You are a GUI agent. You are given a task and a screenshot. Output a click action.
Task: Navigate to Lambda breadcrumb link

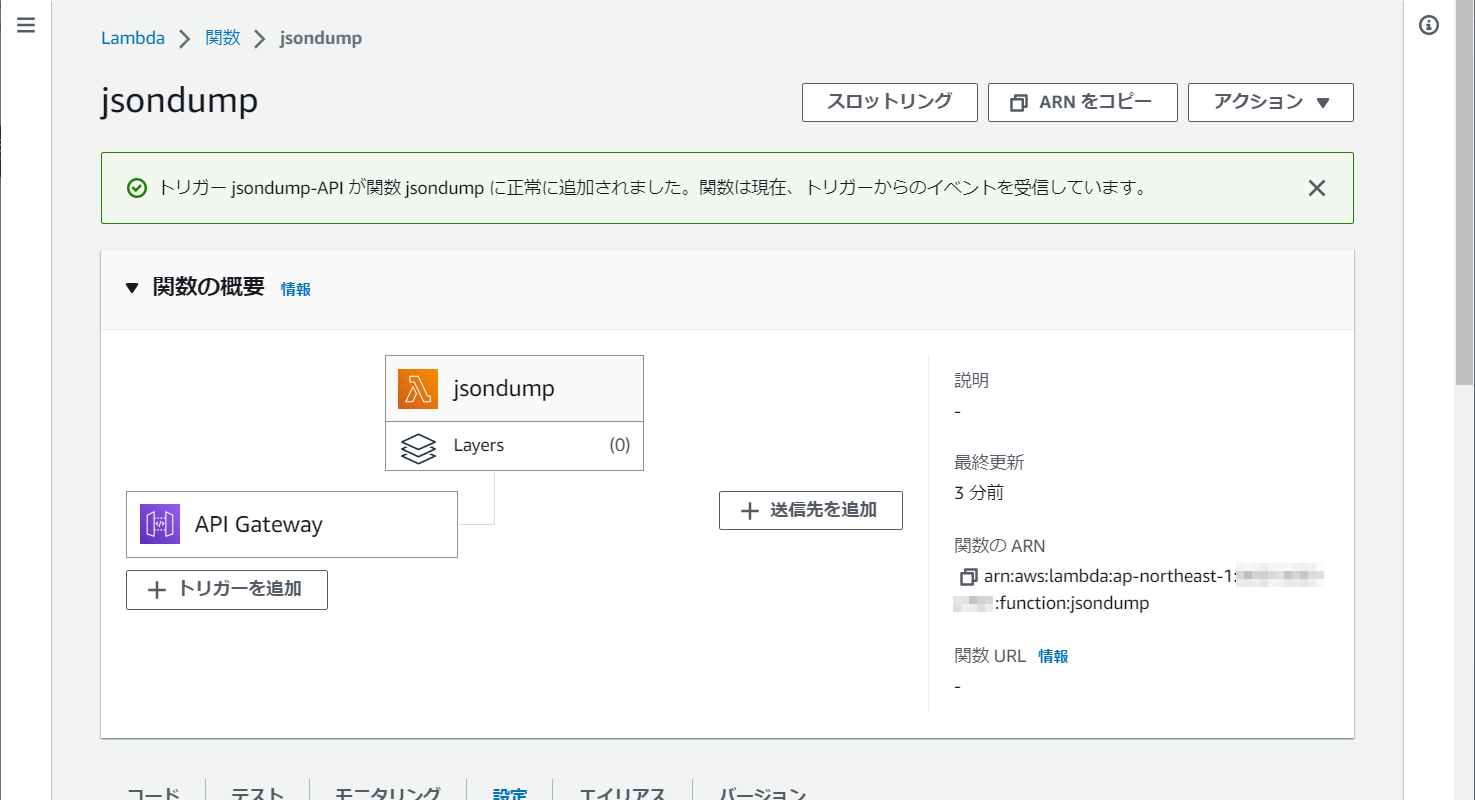pos(133,39)
